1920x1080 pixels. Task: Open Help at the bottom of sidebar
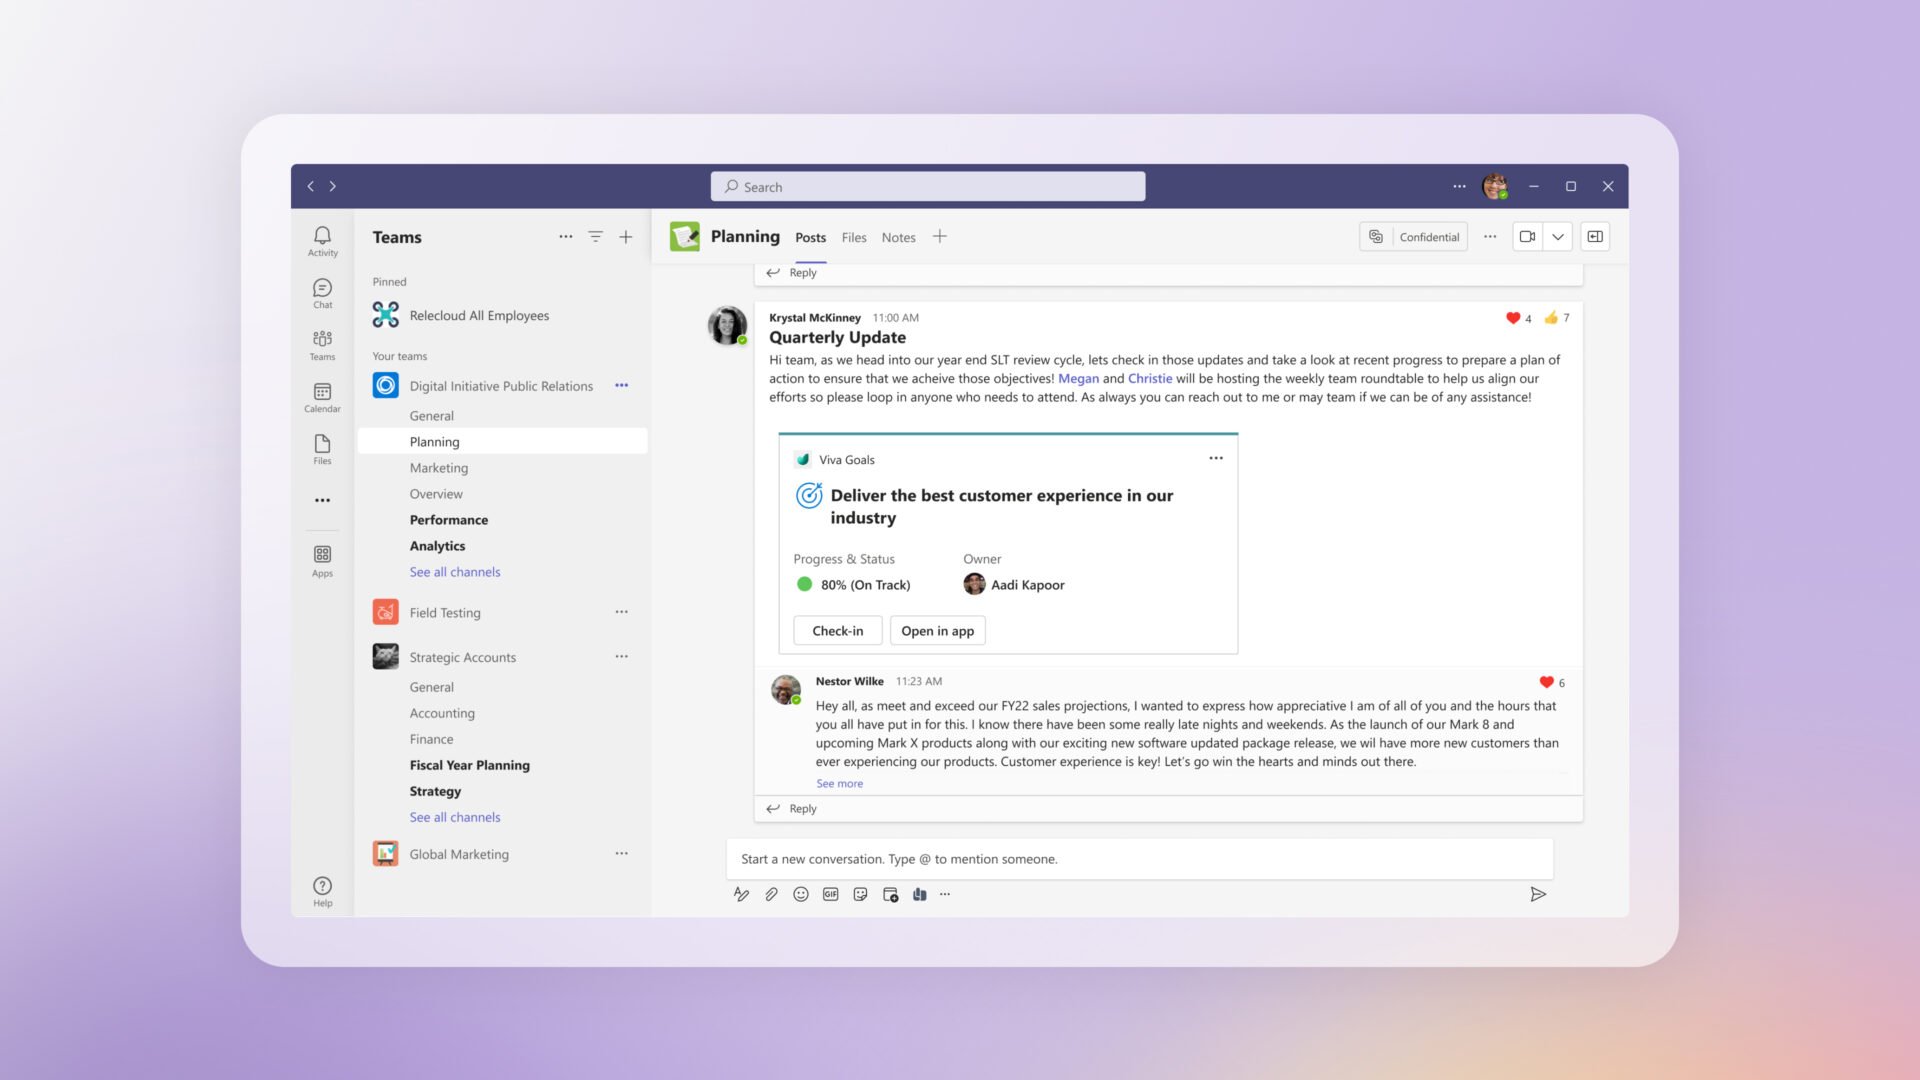click(322, 891)
